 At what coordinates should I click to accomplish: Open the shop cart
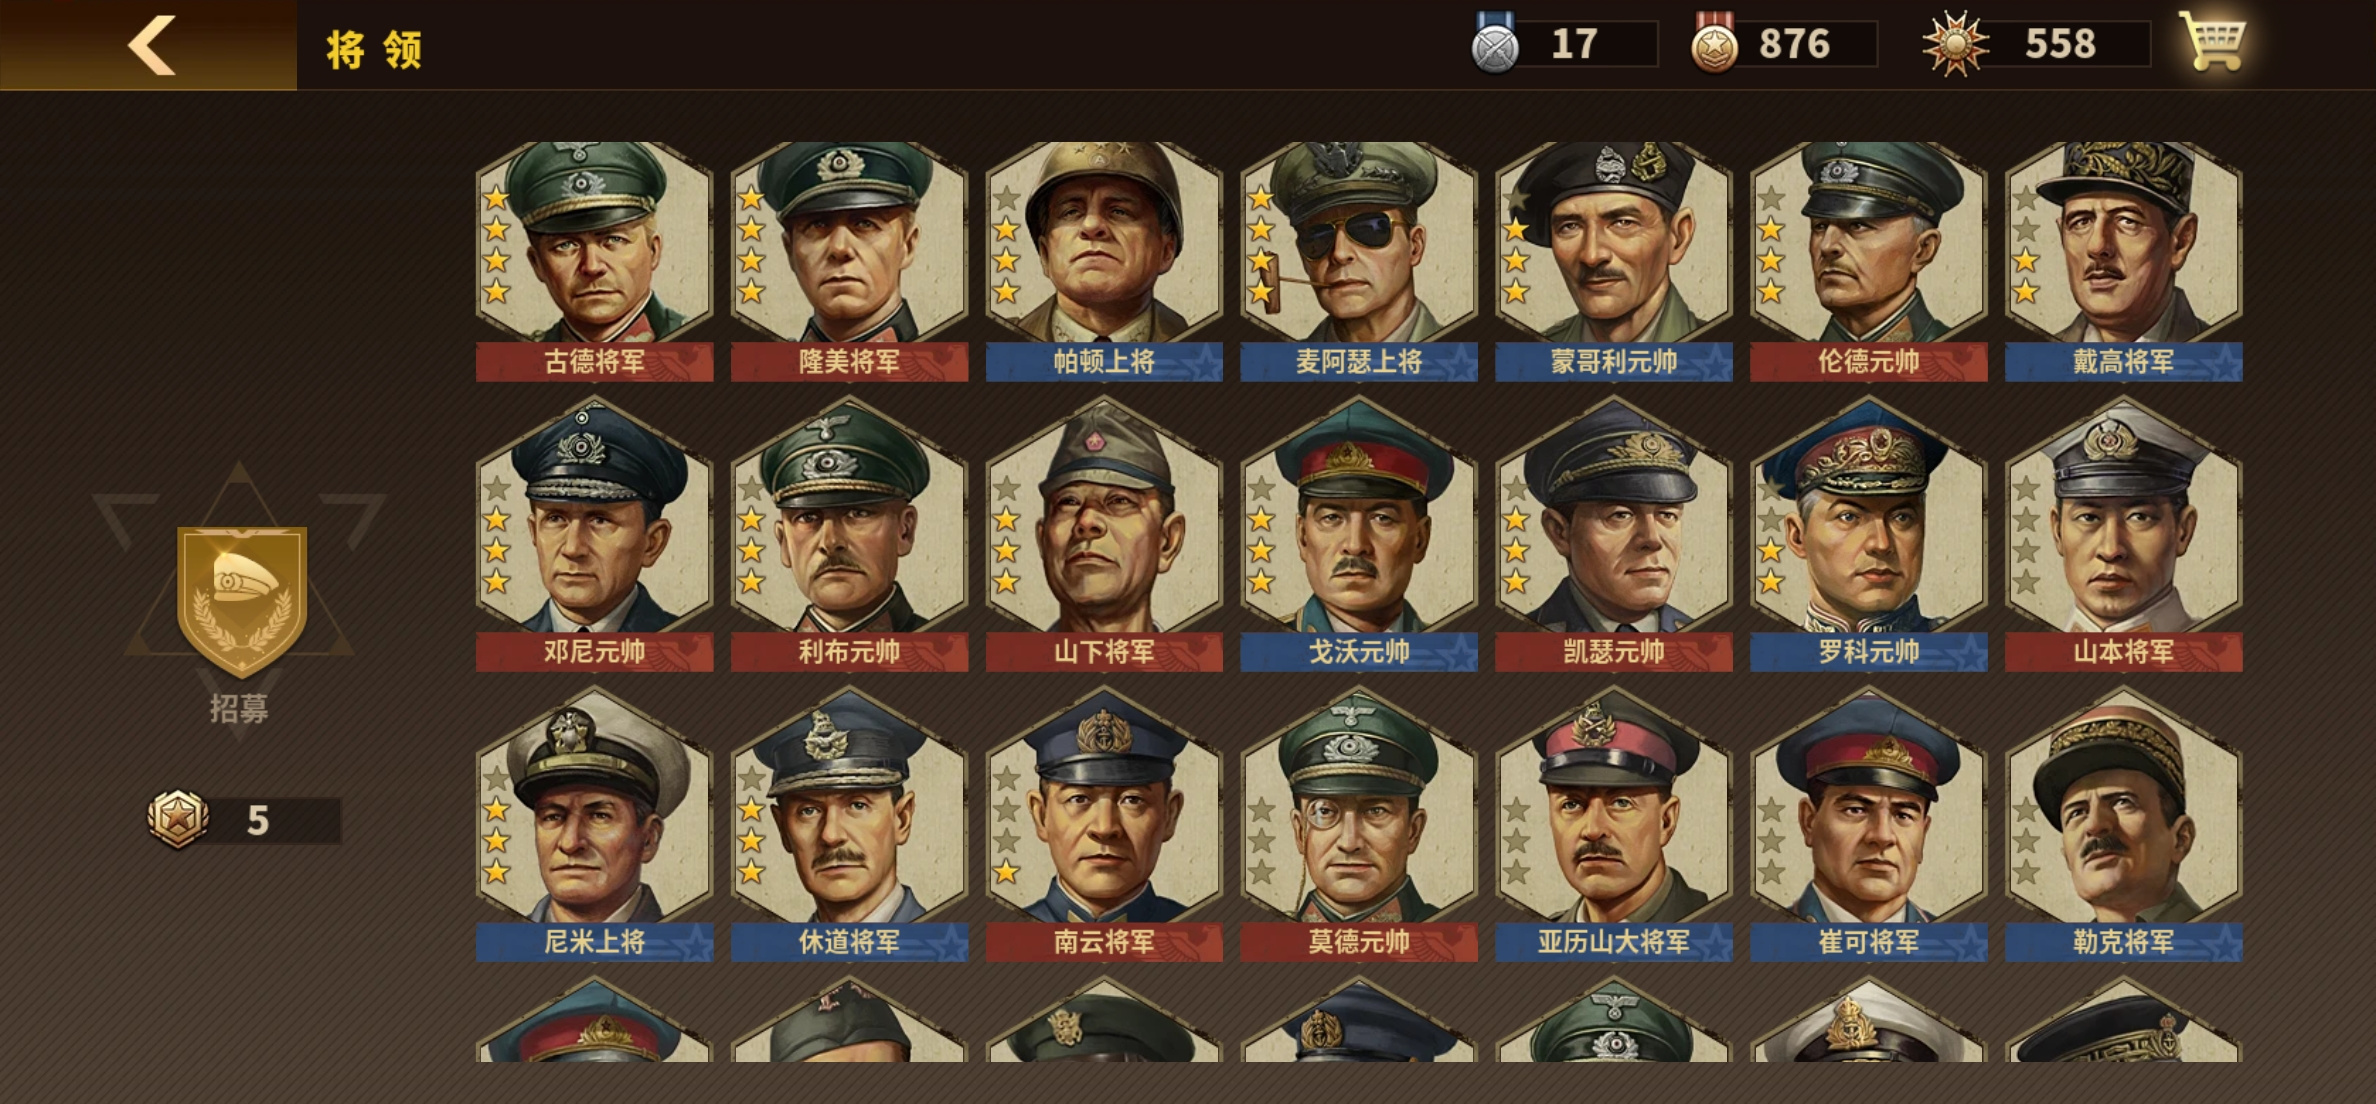point(2213,43)
